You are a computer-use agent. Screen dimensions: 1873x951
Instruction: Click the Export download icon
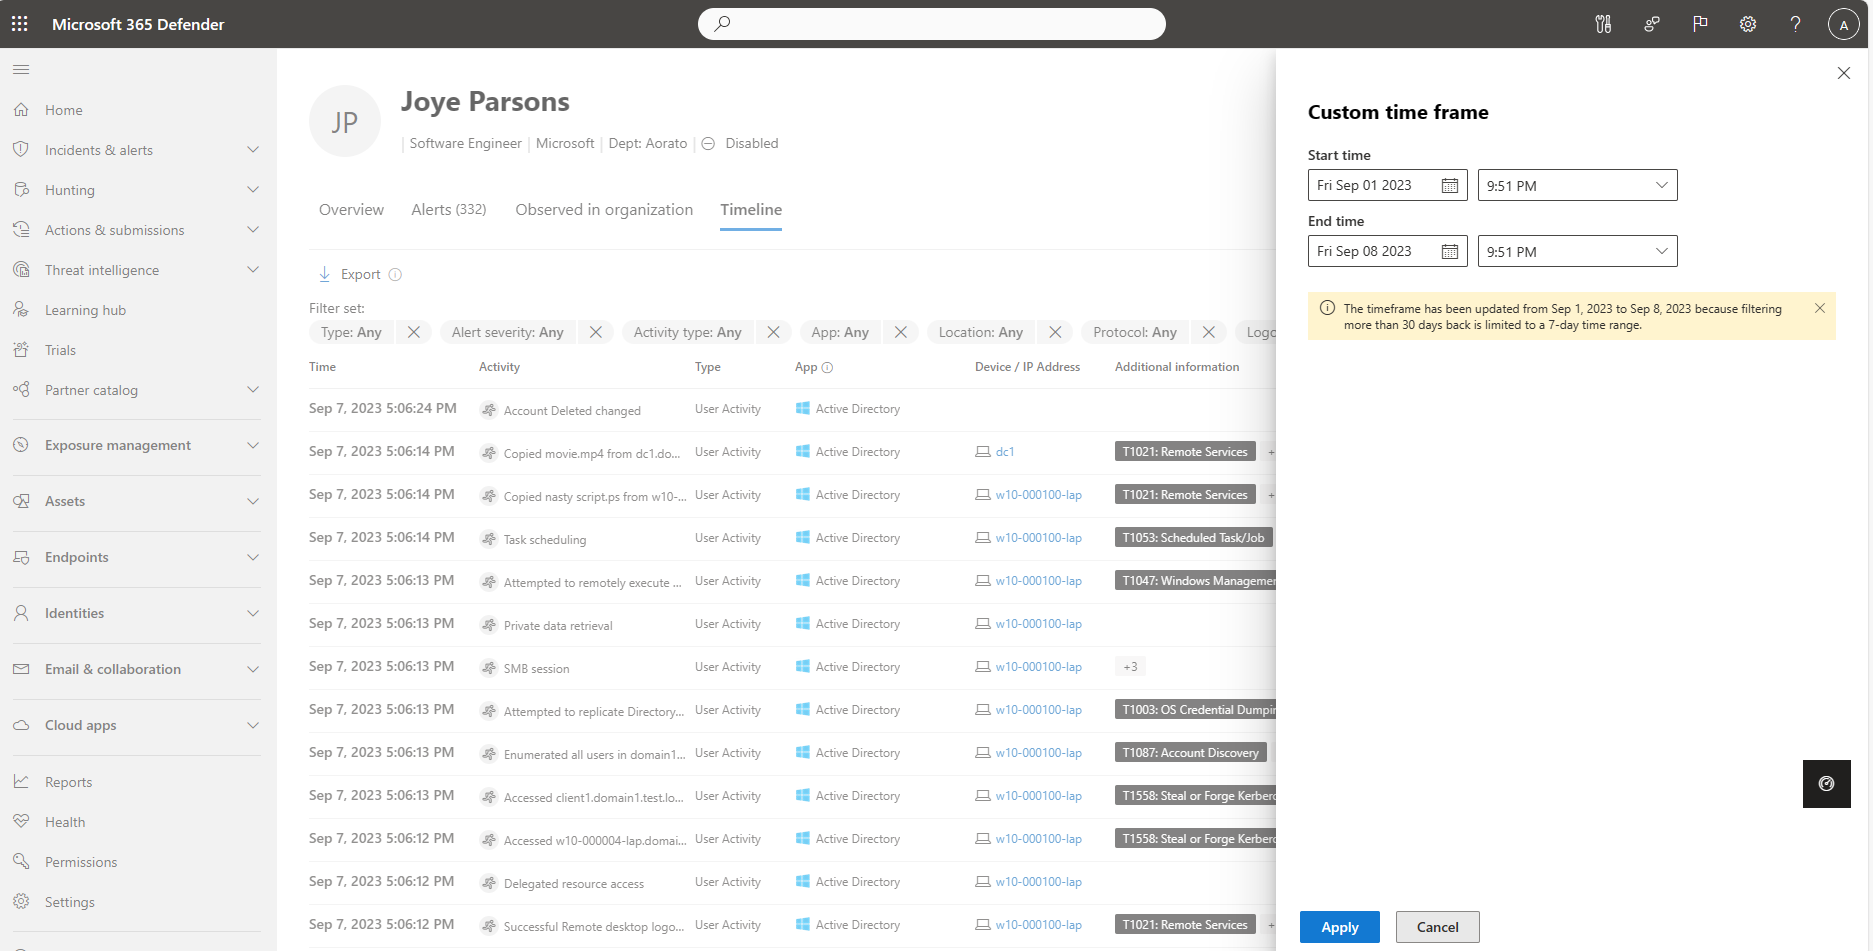[x=325, y=274]
